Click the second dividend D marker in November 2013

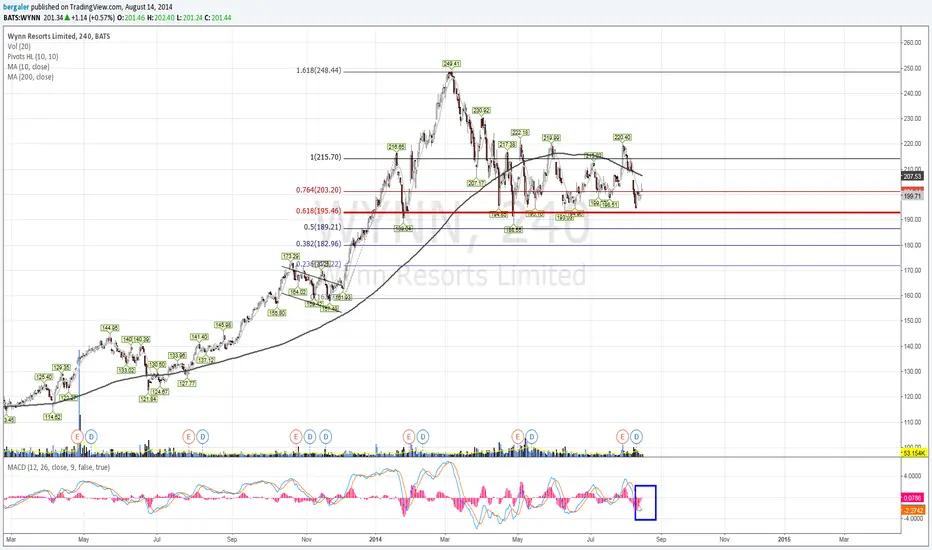coord(326,436)
